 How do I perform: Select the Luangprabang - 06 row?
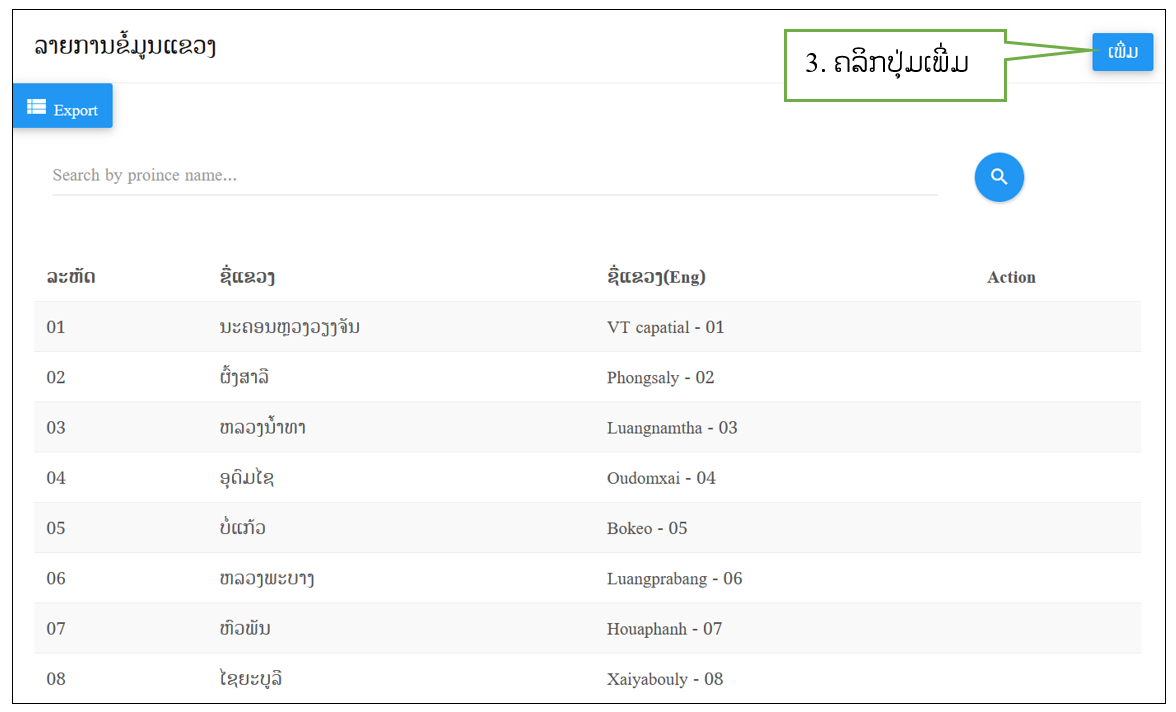pos(674,579)
